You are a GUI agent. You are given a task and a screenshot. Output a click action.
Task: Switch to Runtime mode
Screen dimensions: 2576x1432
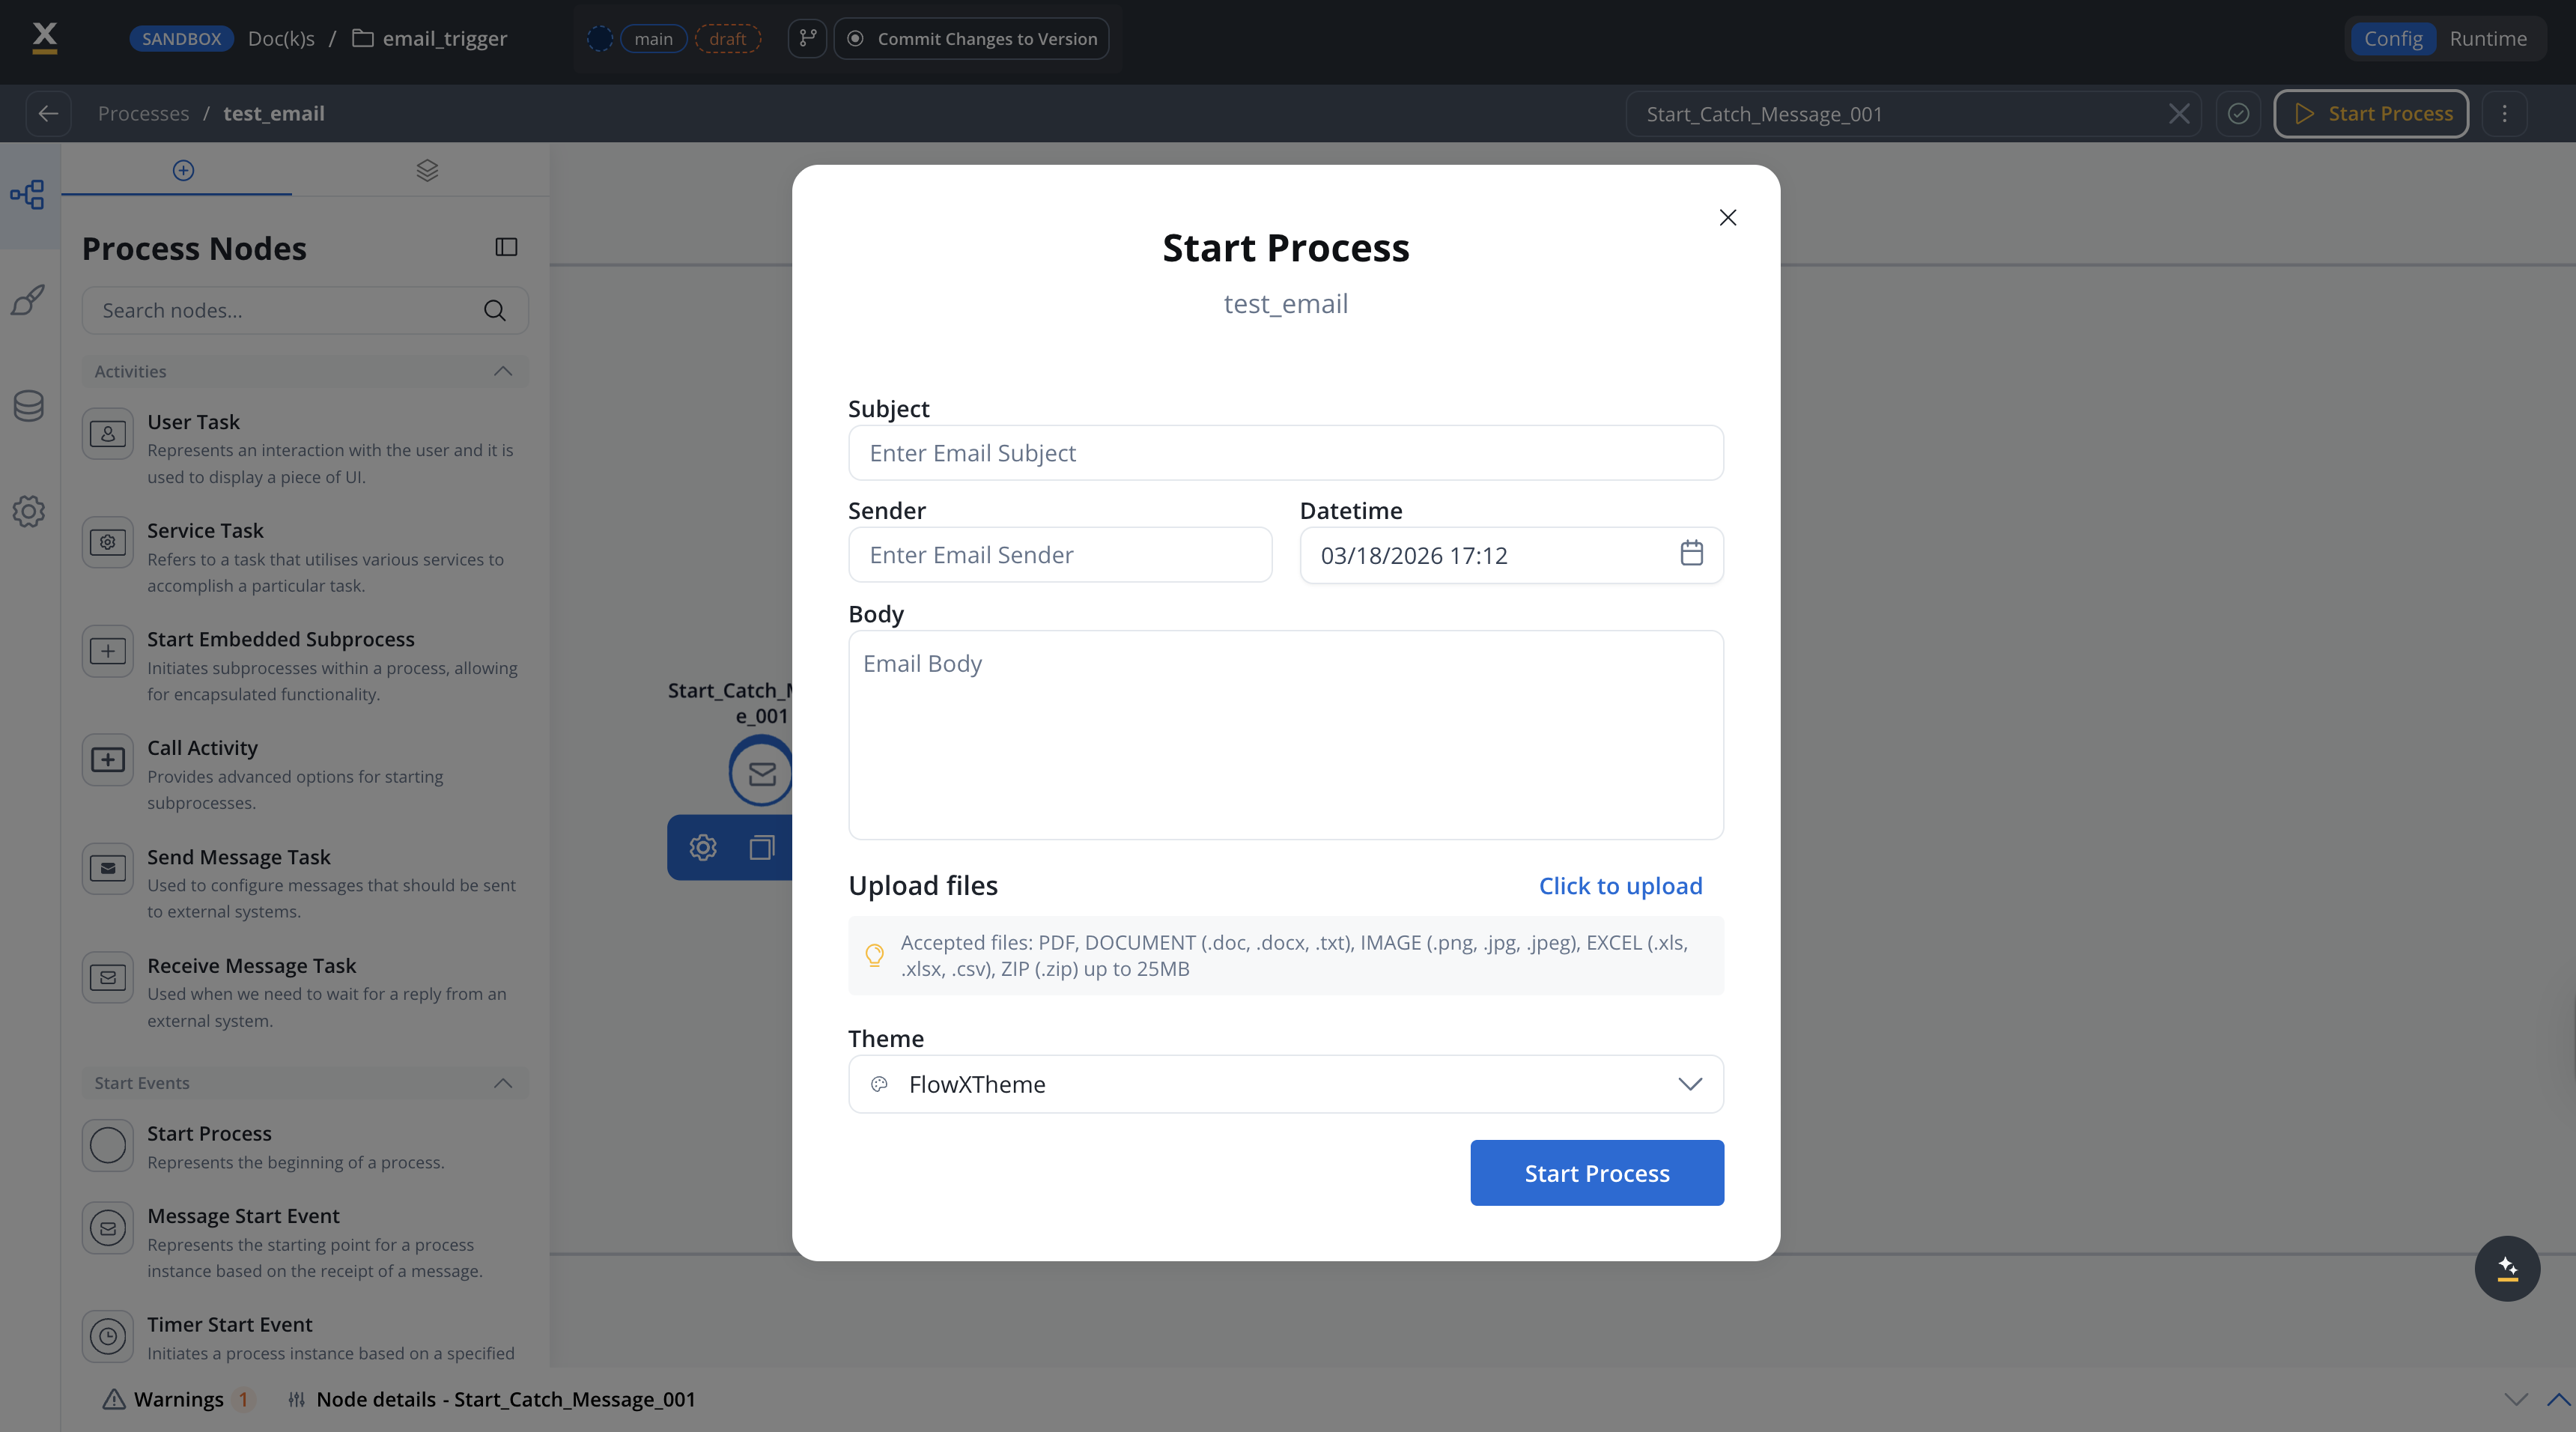point(2487,38)
